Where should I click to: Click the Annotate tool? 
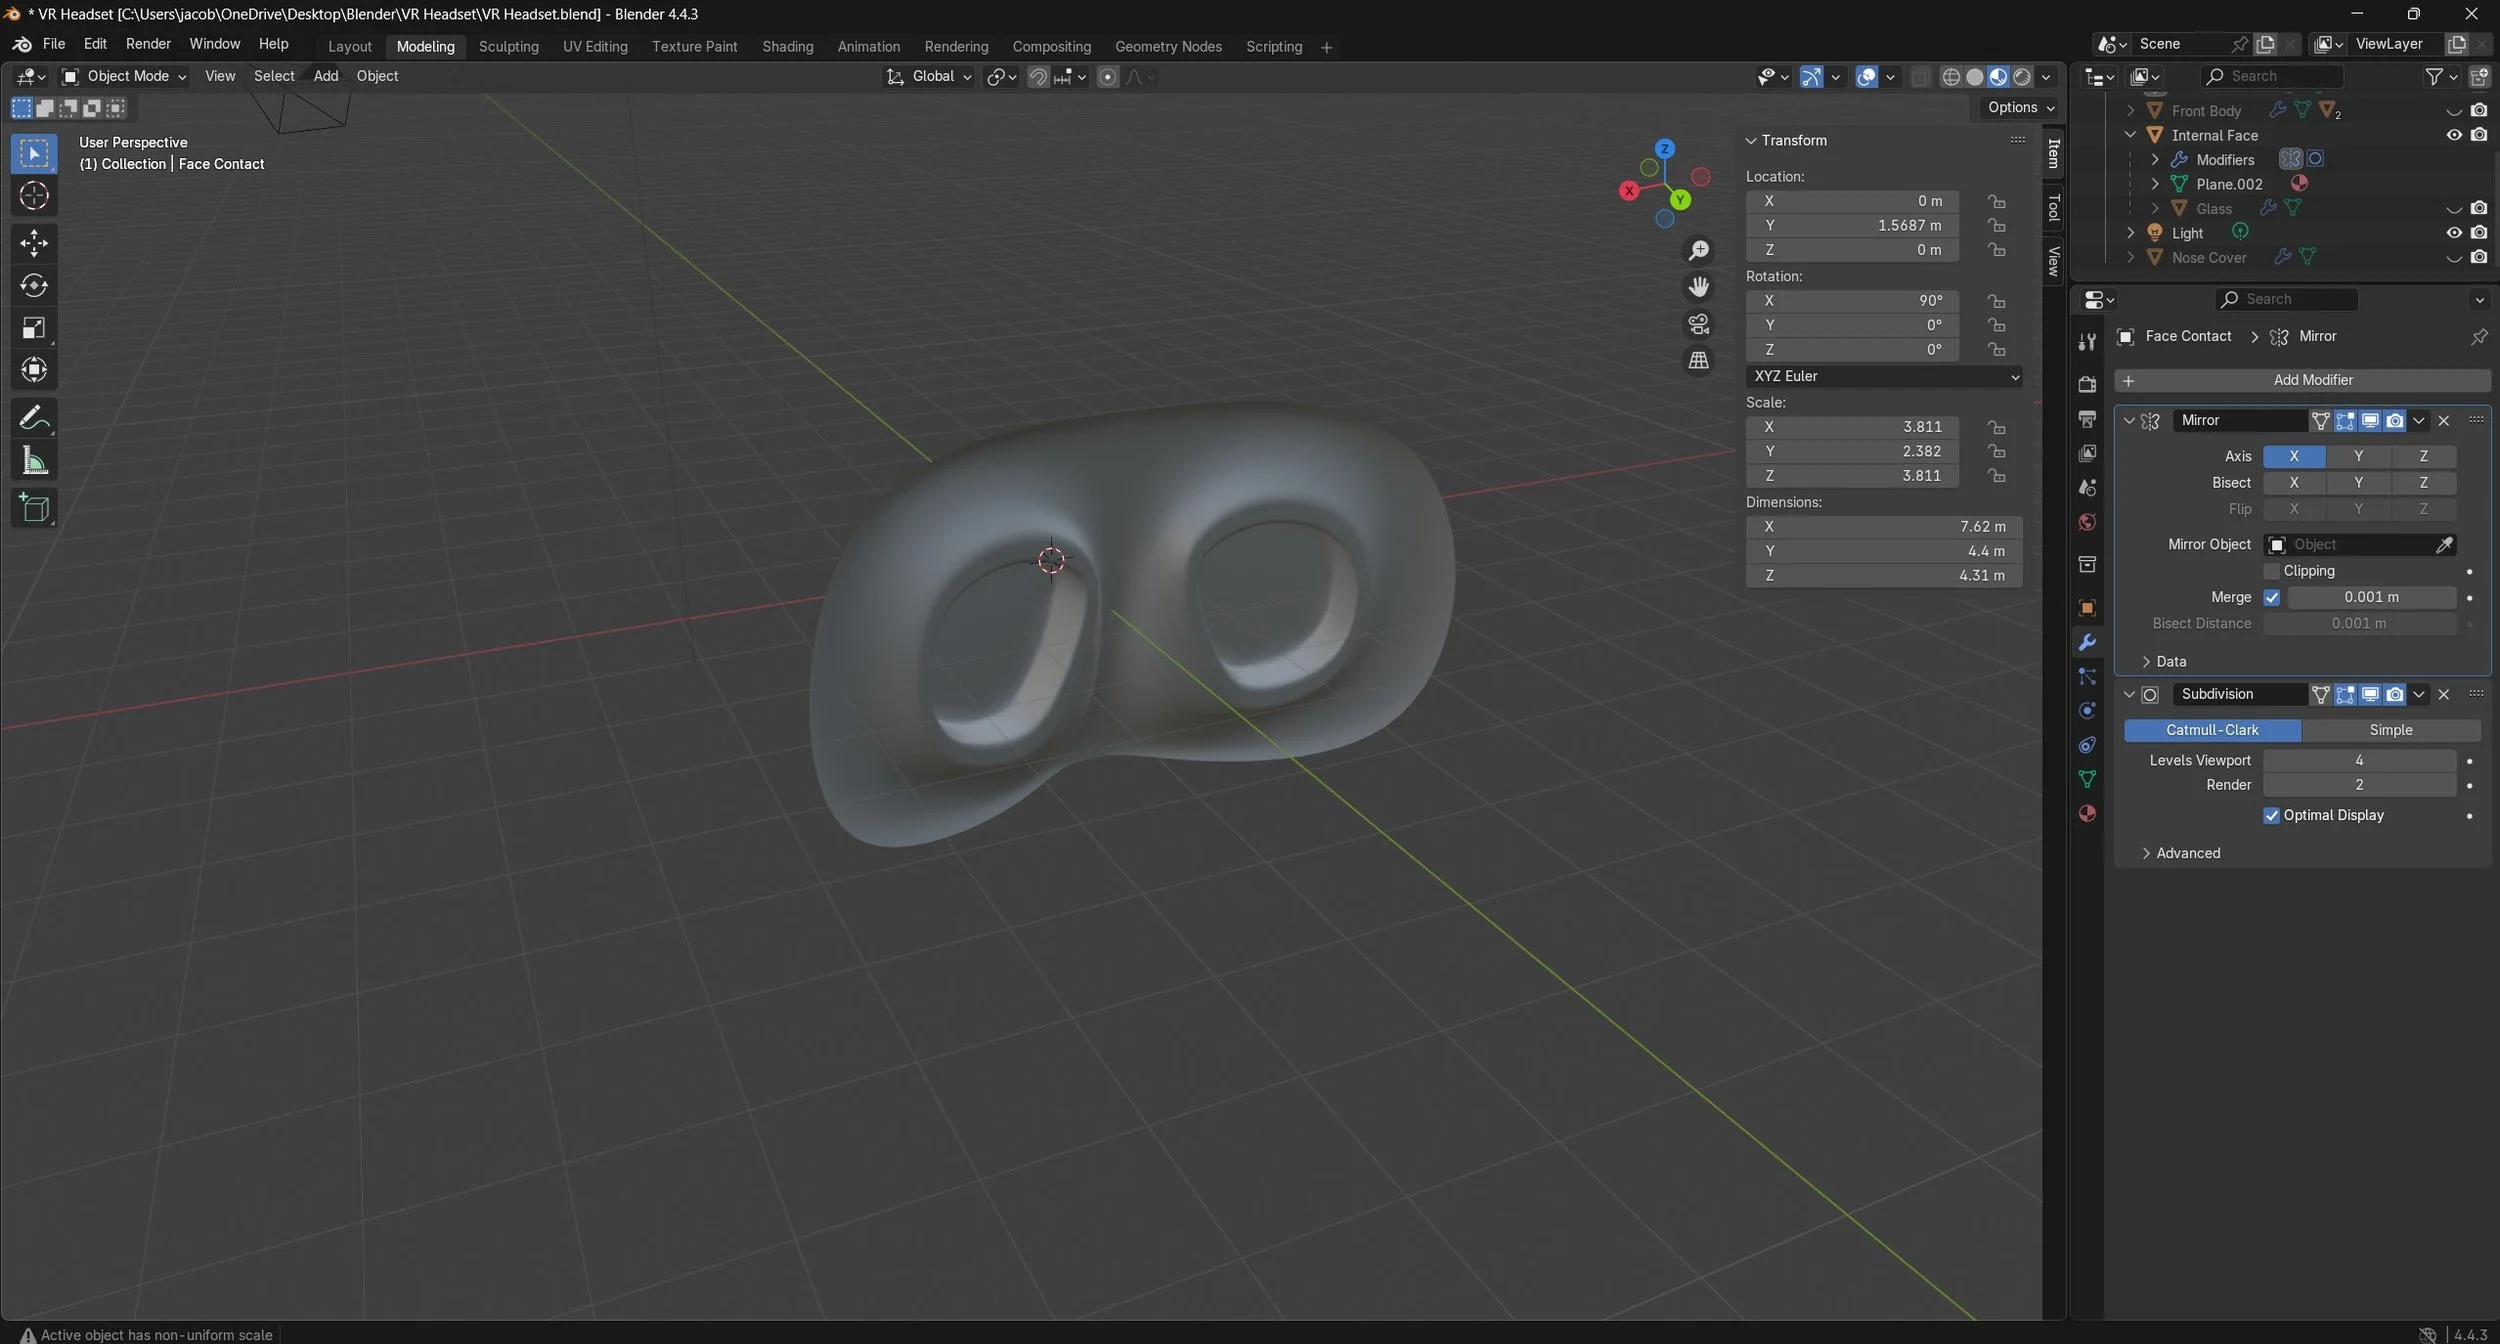click(x=34, y=417)
